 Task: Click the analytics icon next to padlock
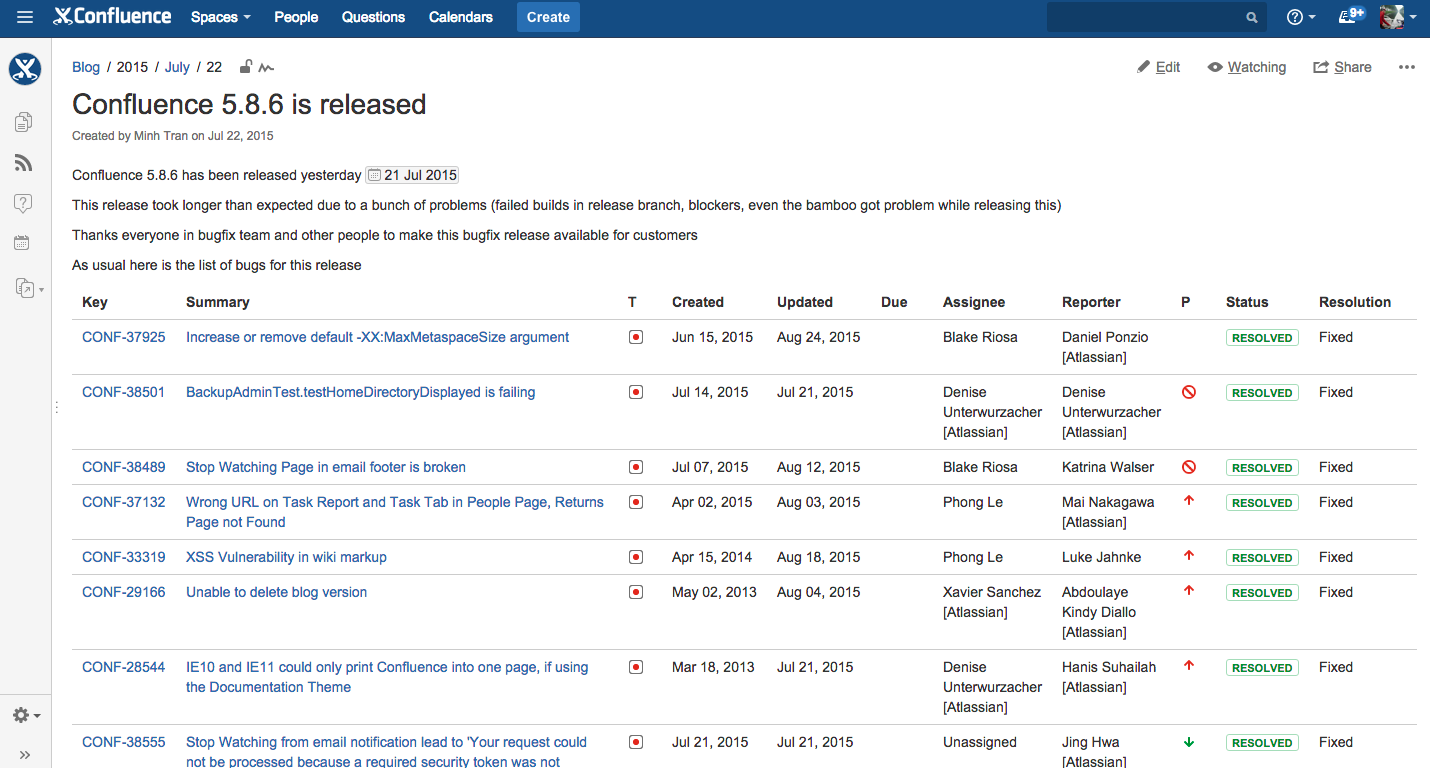point(266,68)
